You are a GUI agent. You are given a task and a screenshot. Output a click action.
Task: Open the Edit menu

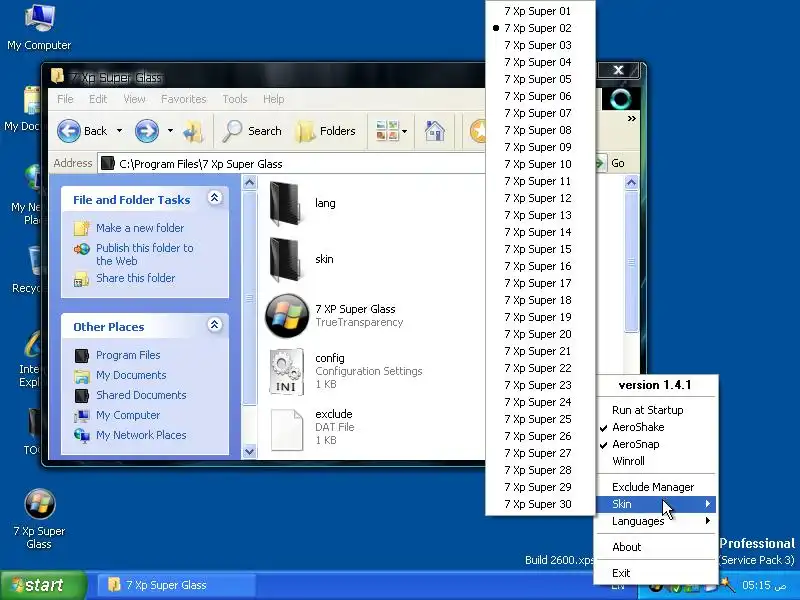[98, 99]
